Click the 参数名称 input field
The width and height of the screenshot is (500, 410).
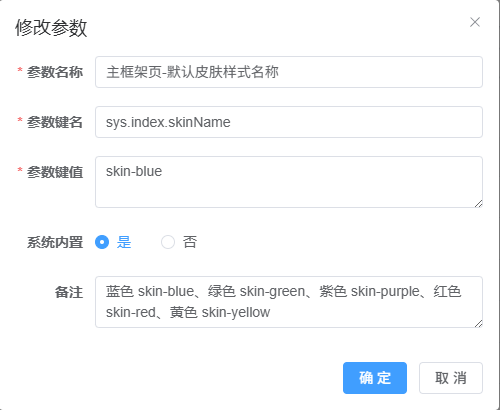[x=289, y=72]
